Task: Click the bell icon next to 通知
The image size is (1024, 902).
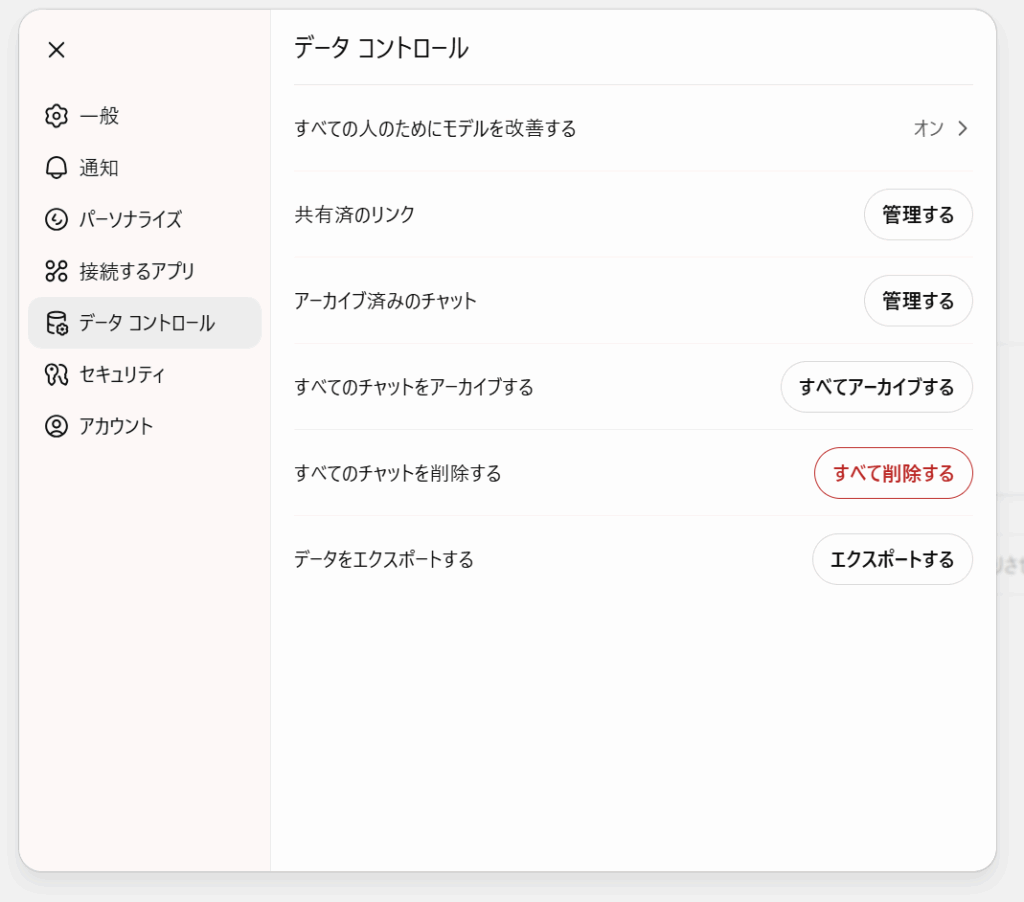Action: click(x=56, y=168)
